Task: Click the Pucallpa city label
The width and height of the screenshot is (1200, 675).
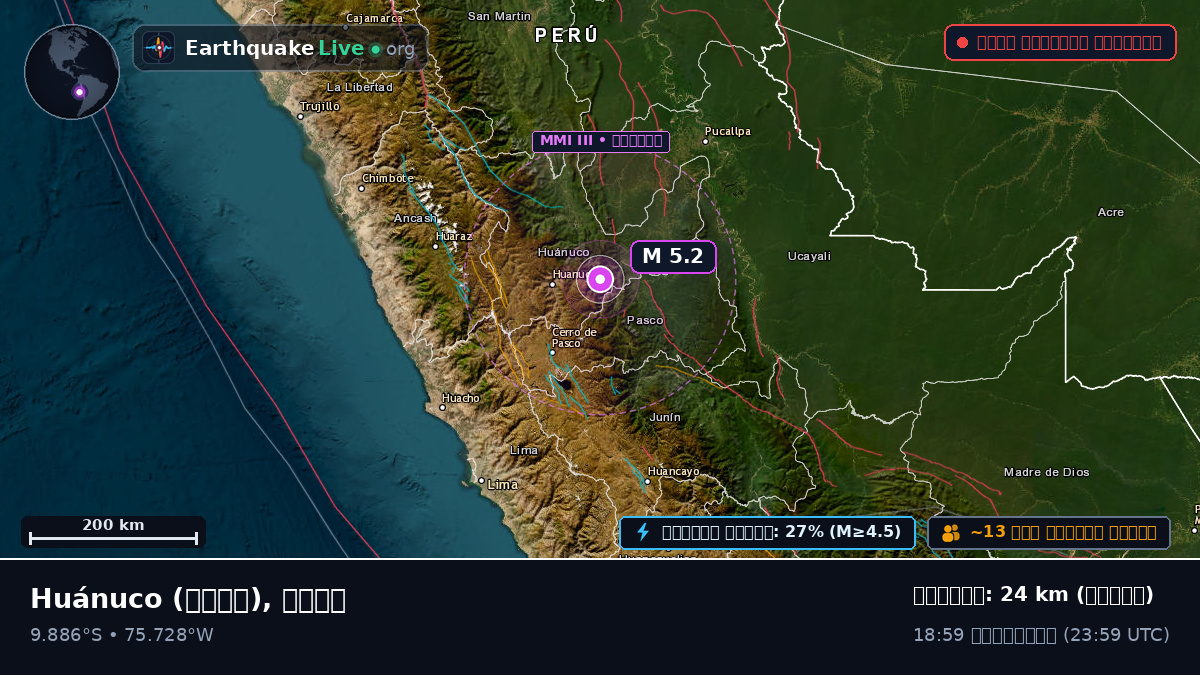Action: 728,131
